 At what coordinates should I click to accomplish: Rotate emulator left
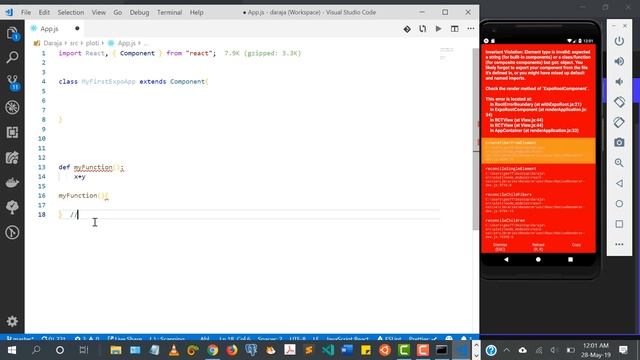(619, 102)
